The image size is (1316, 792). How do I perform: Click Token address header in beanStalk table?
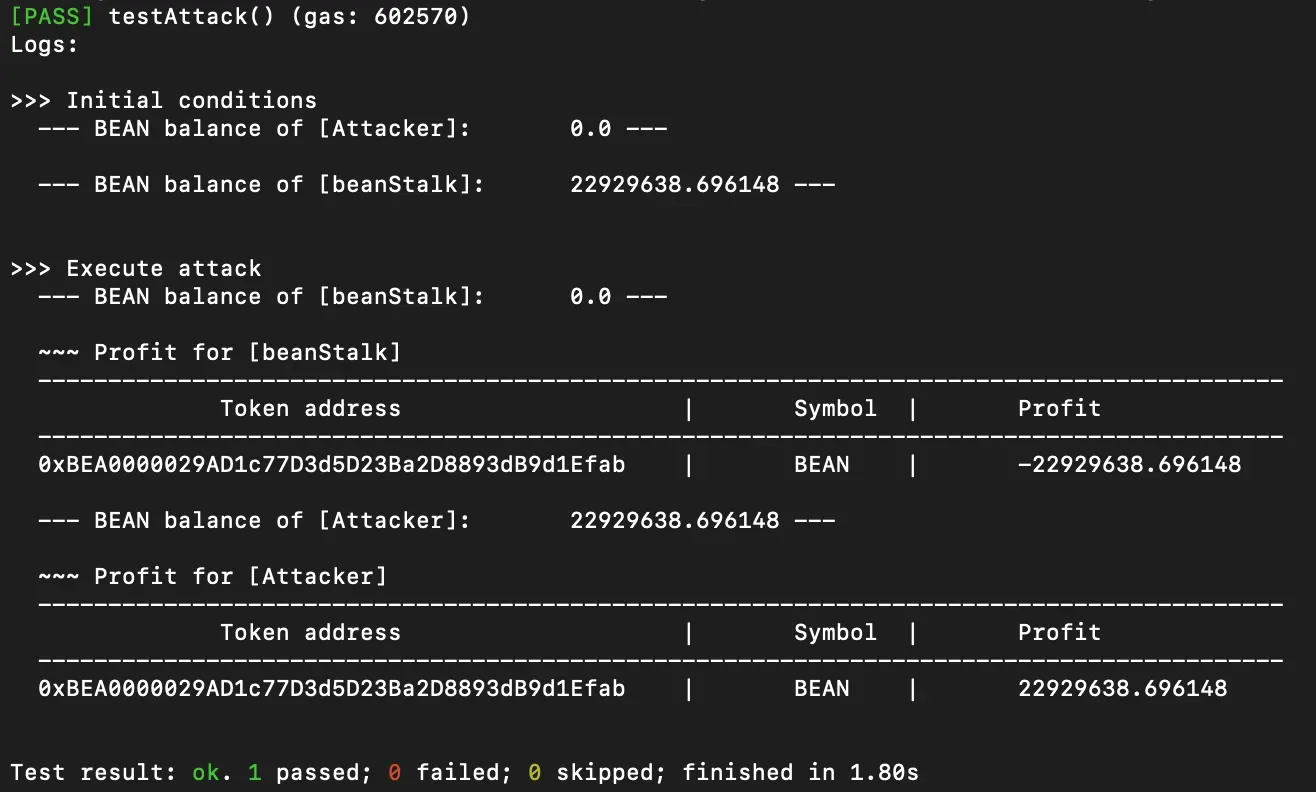pyautogui.click(x=310, y=409)
